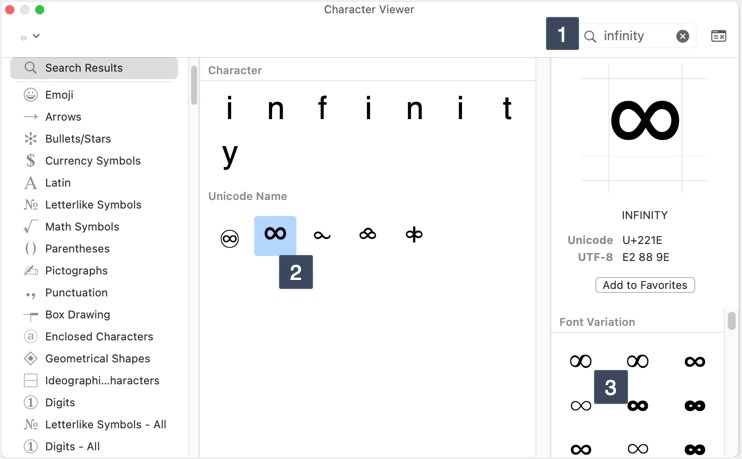Click Add to Favorites button
The image size is (742, 459).
coord(645,285)
